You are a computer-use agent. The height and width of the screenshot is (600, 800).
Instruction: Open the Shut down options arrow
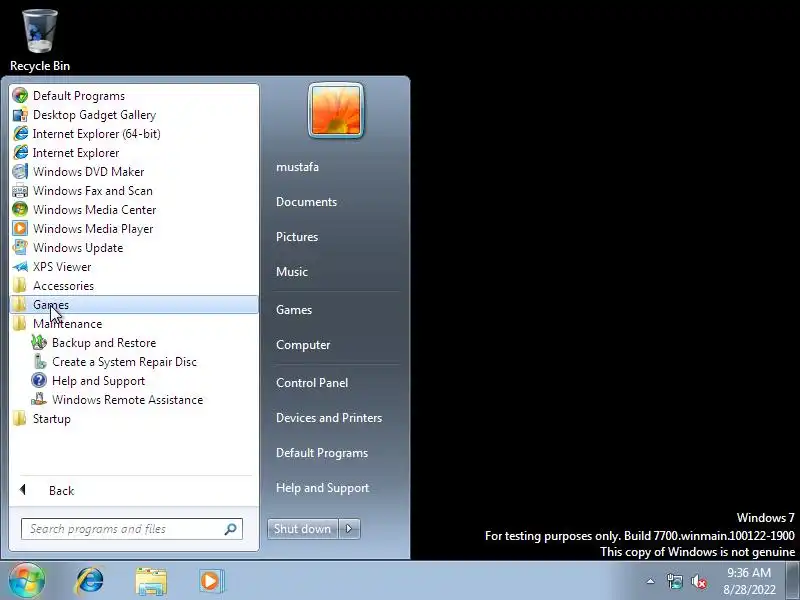[x=349, y=529]
